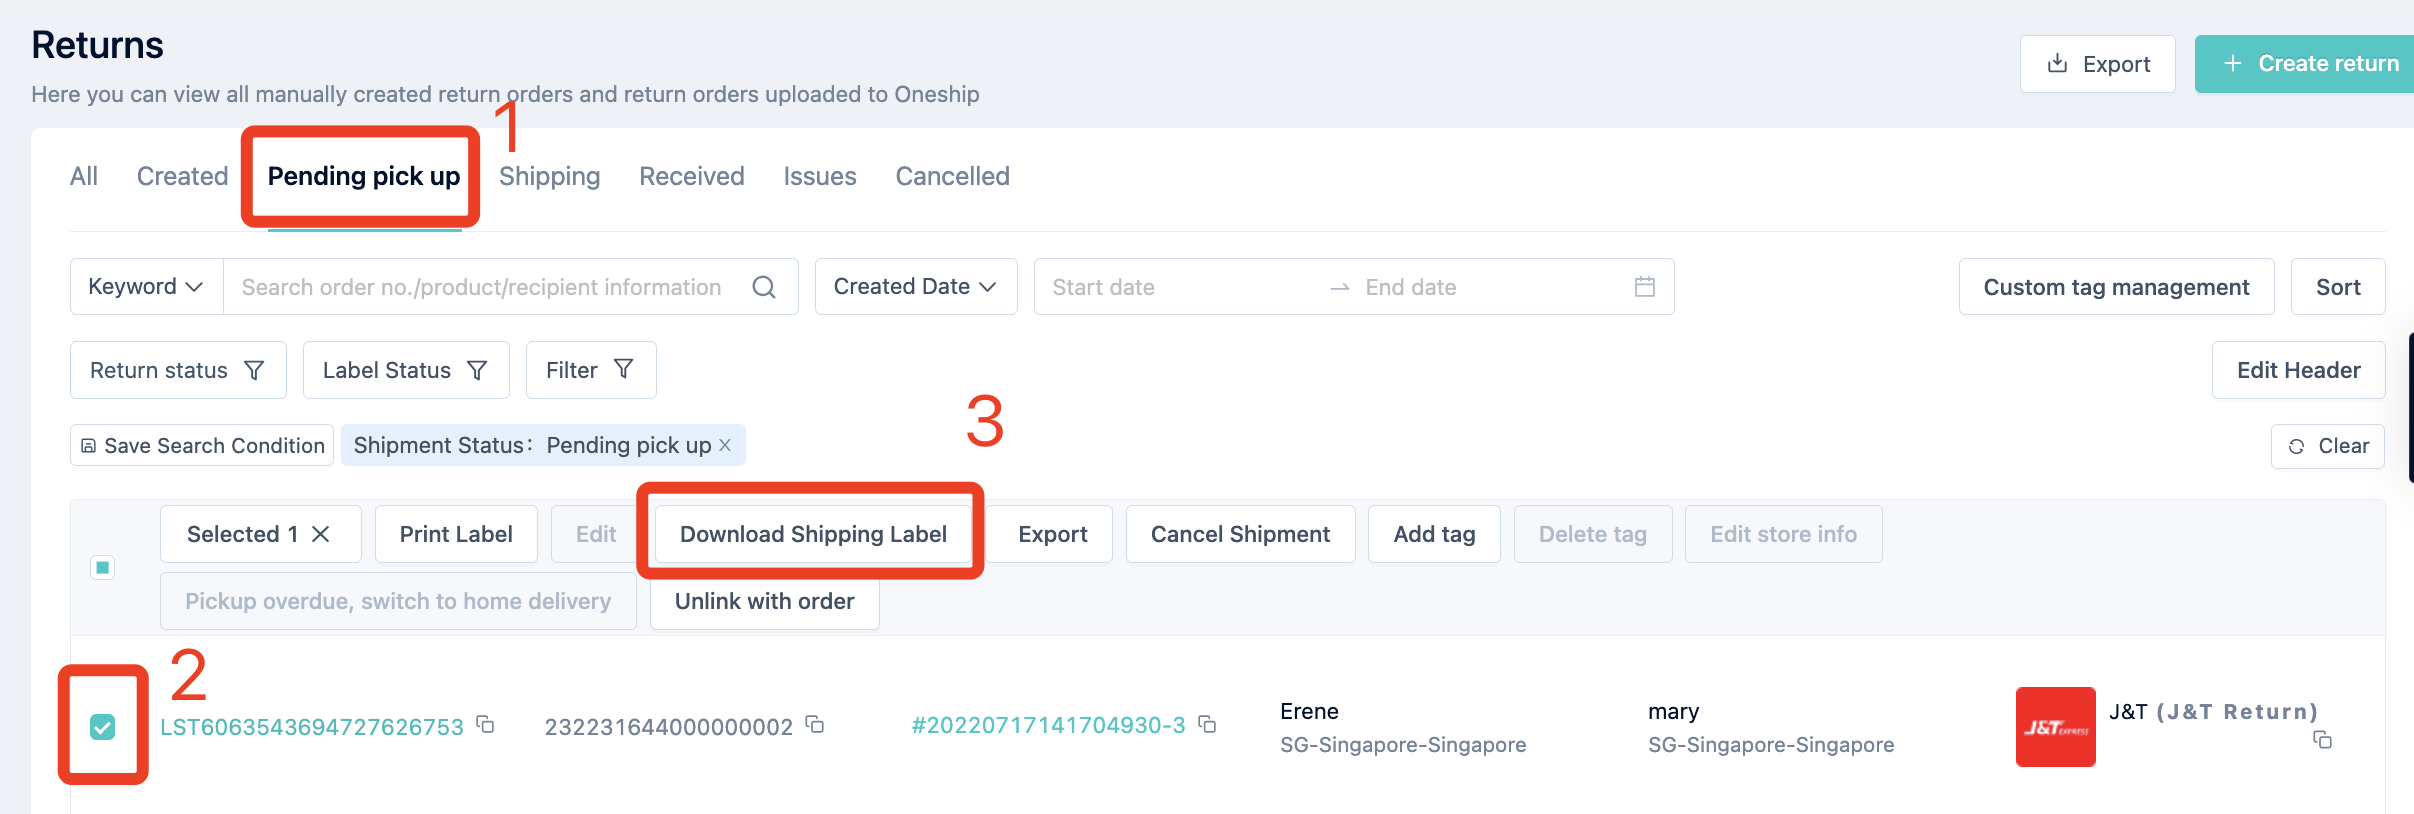Copy the LST606354369472762​6753 return number
Screen dimensions: 2414x814
[x=486, y=724]
